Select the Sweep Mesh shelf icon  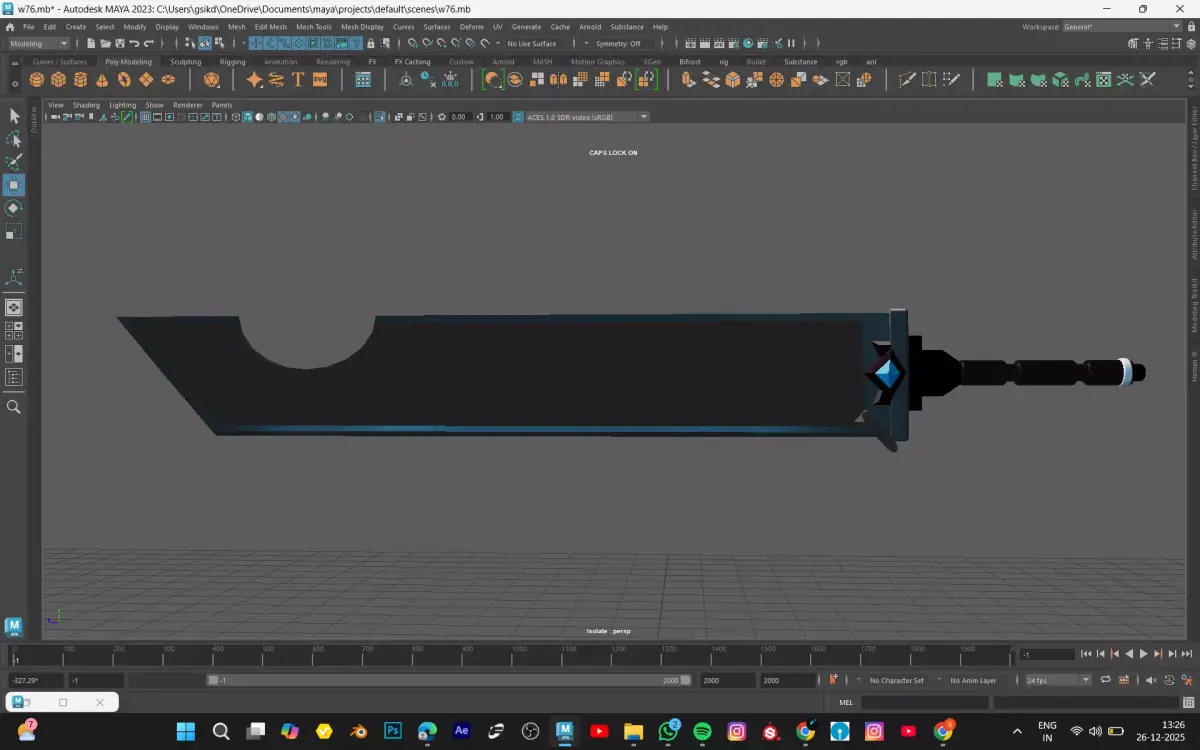[x=276, y=80]
